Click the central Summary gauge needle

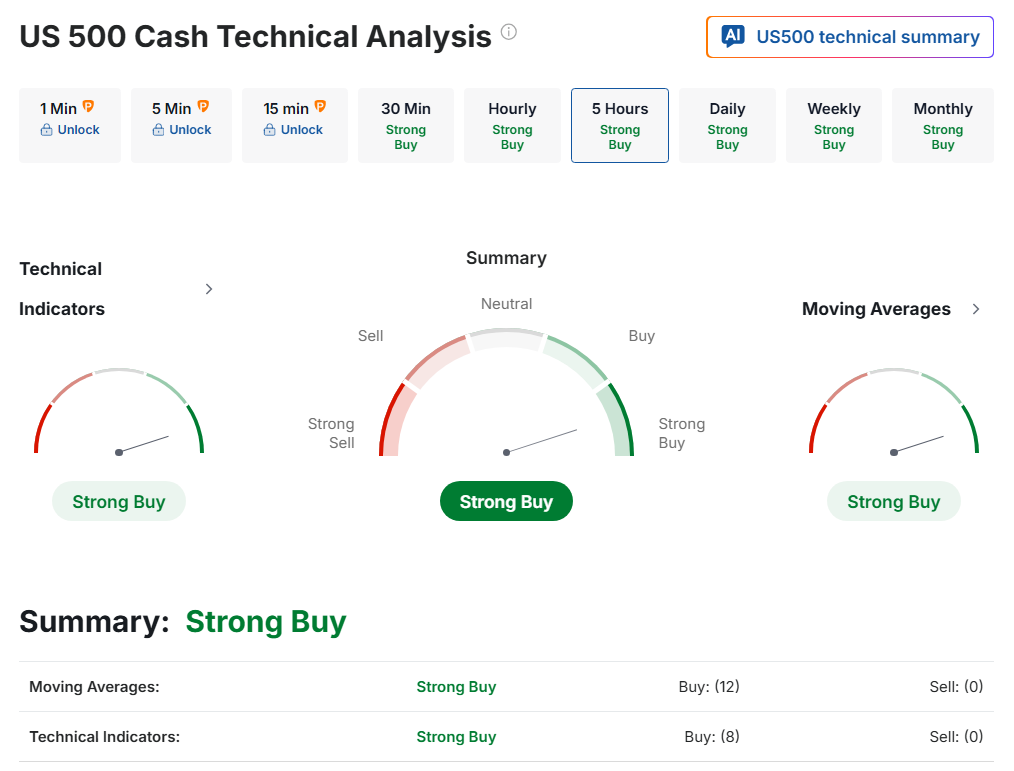tap(541, 441)
